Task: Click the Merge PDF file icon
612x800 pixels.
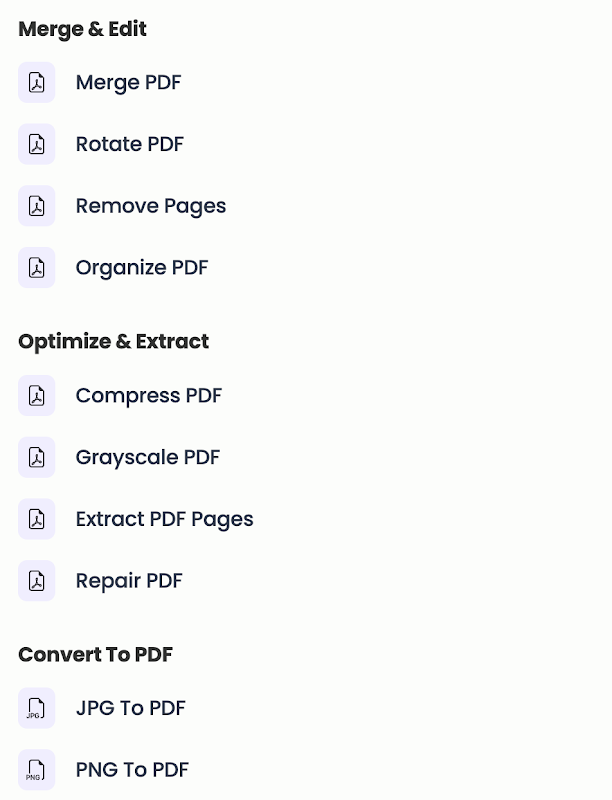Action: point(37,83)
